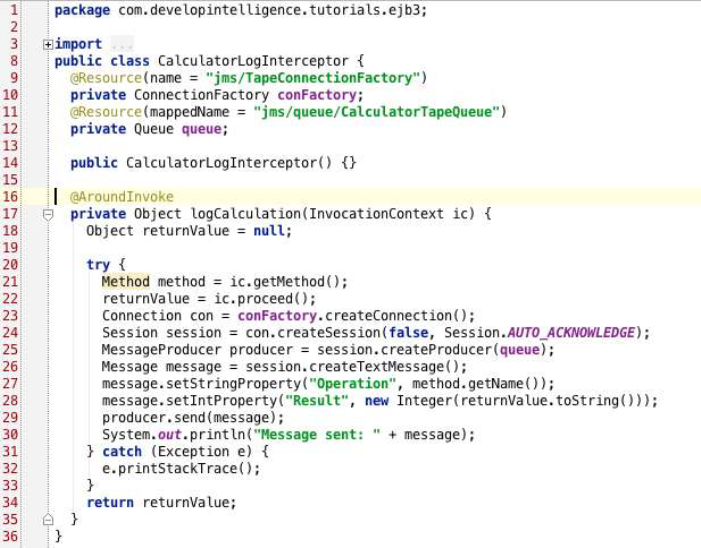The width and height of the screenshot is (701, 548).
Task: Click the @AroundInvoke annotation
Action: tap(121, 197)
